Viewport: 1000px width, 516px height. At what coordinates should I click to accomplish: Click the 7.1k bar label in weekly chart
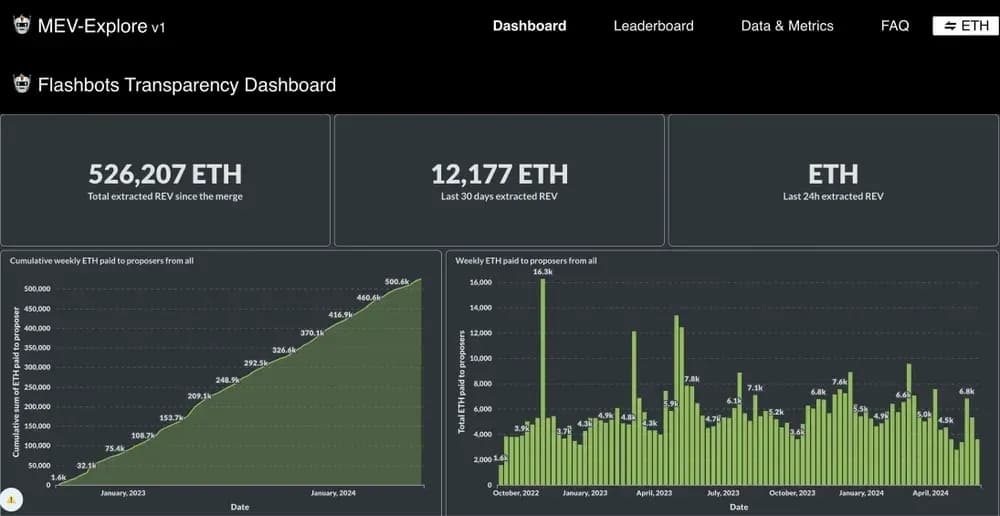[755, 388]
